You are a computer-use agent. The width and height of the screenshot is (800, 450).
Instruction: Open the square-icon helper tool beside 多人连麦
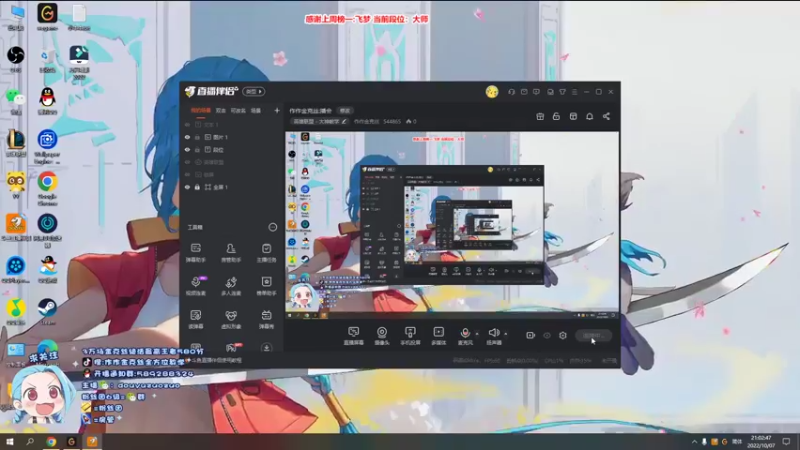[x=266, y=286]
